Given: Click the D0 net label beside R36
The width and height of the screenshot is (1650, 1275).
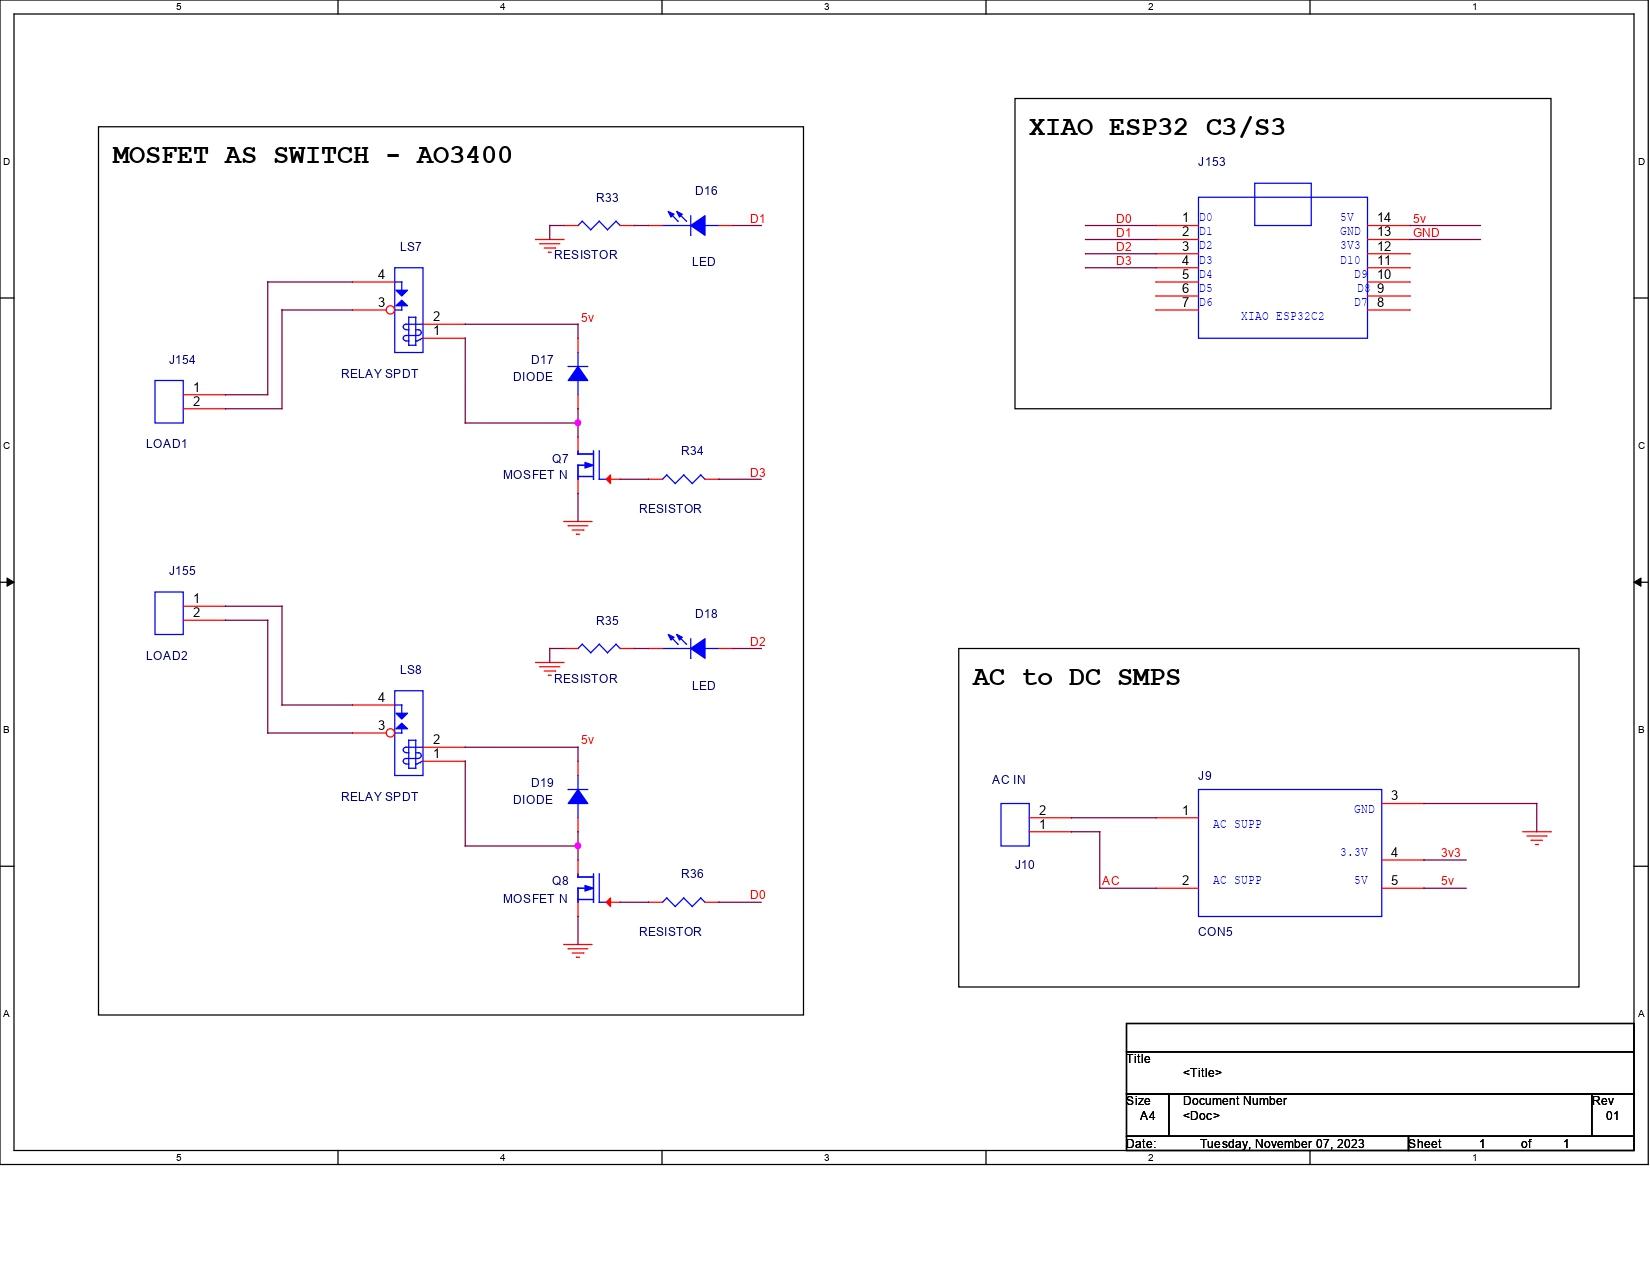Looking at the screenshot, I should point(758,895).
